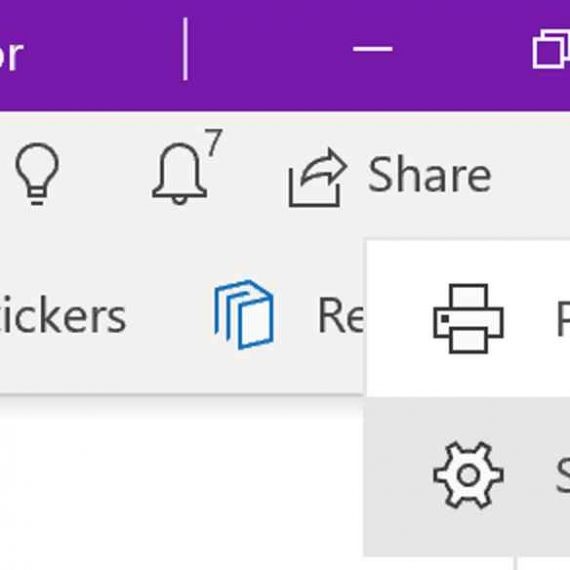Screen dimensions: 570x570
Task: Click the white Print menu row background
Action: (468, 318)
